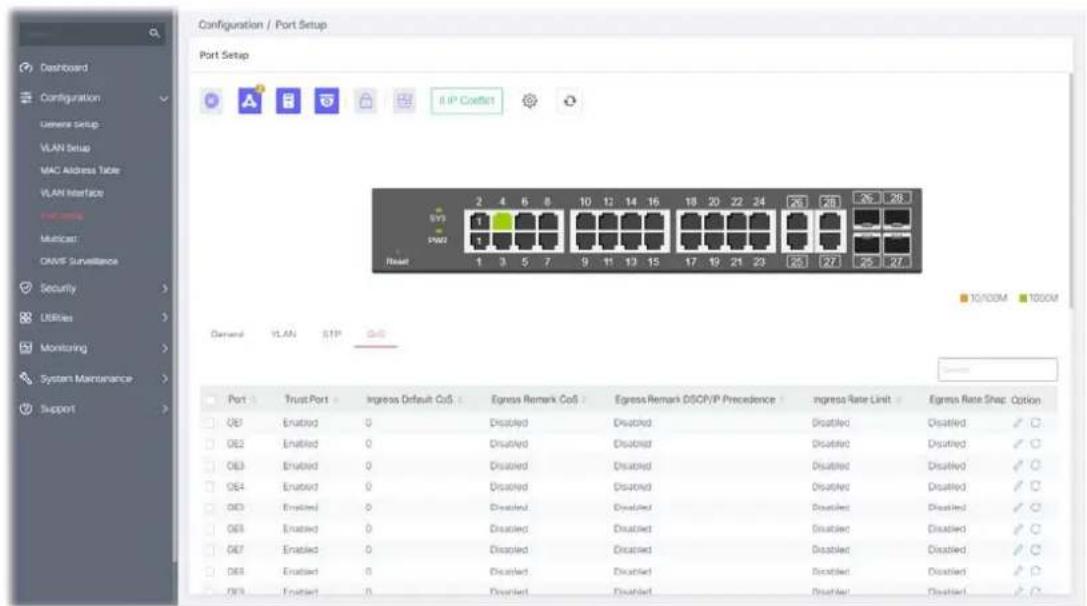Viewport: 1087px width, 606px height.
Task: Click the reset icon for GE8
Action: [x=1035, y=571]
